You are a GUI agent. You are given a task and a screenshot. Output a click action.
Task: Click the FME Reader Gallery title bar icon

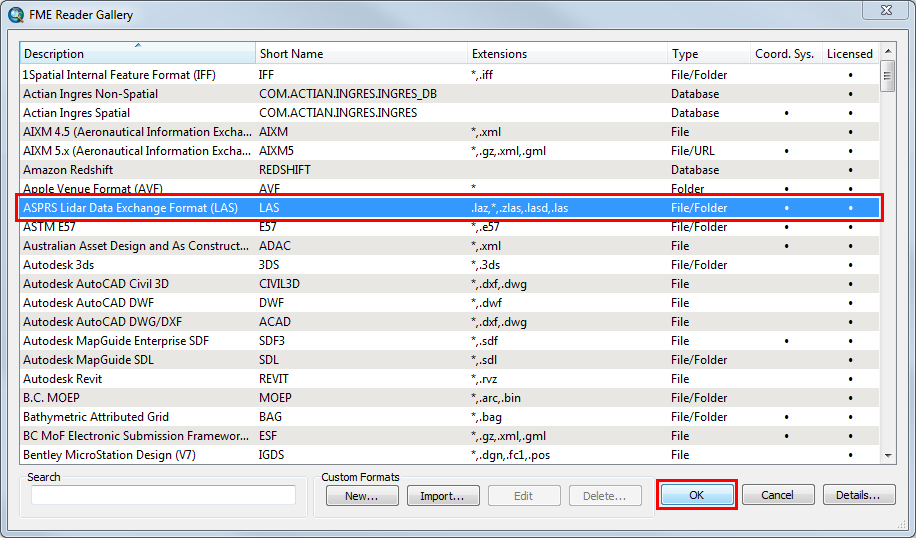click(16, 14)
